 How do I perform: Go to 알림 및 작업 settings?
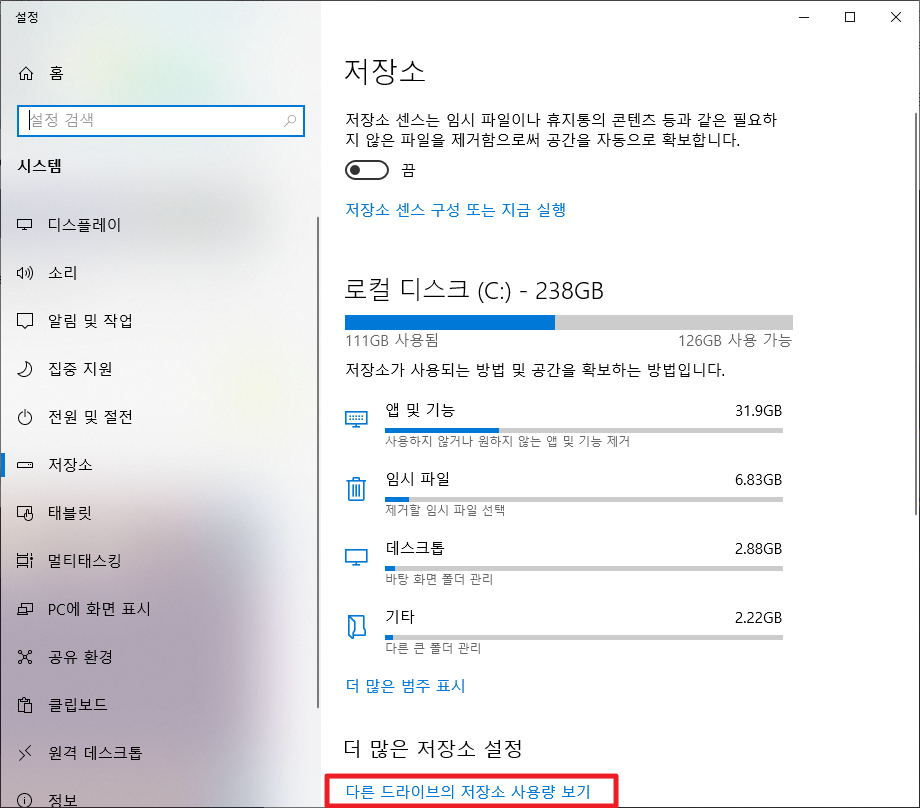pyautogui.click(x=90, y=321)
